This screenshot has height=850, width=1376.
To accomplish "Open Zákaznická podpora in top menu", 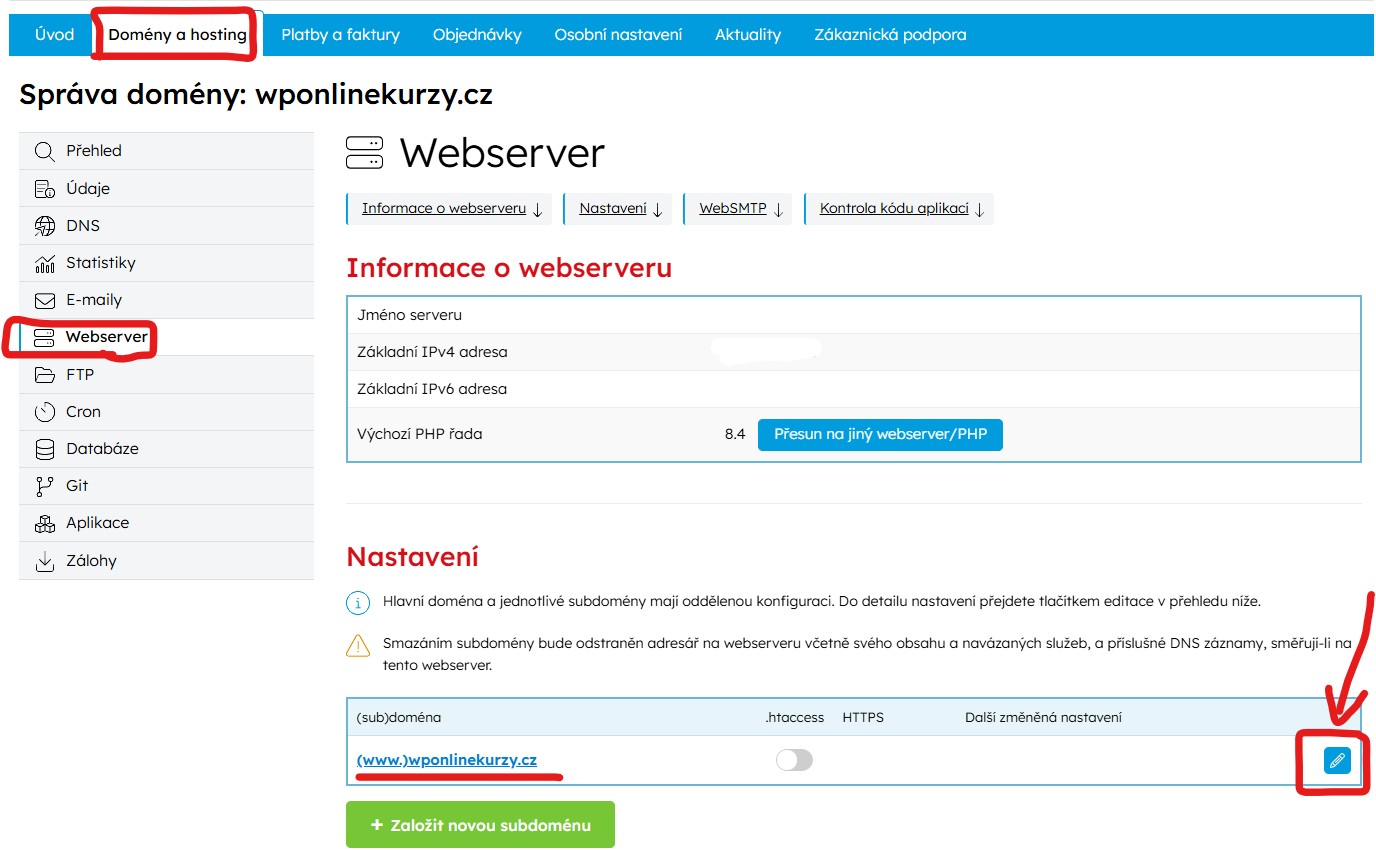I will click(x=890, y=35).
